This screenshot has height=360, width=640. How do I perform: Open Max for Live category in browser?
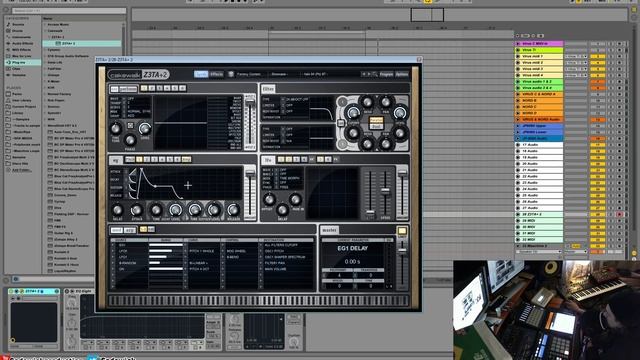click(22, 56)
